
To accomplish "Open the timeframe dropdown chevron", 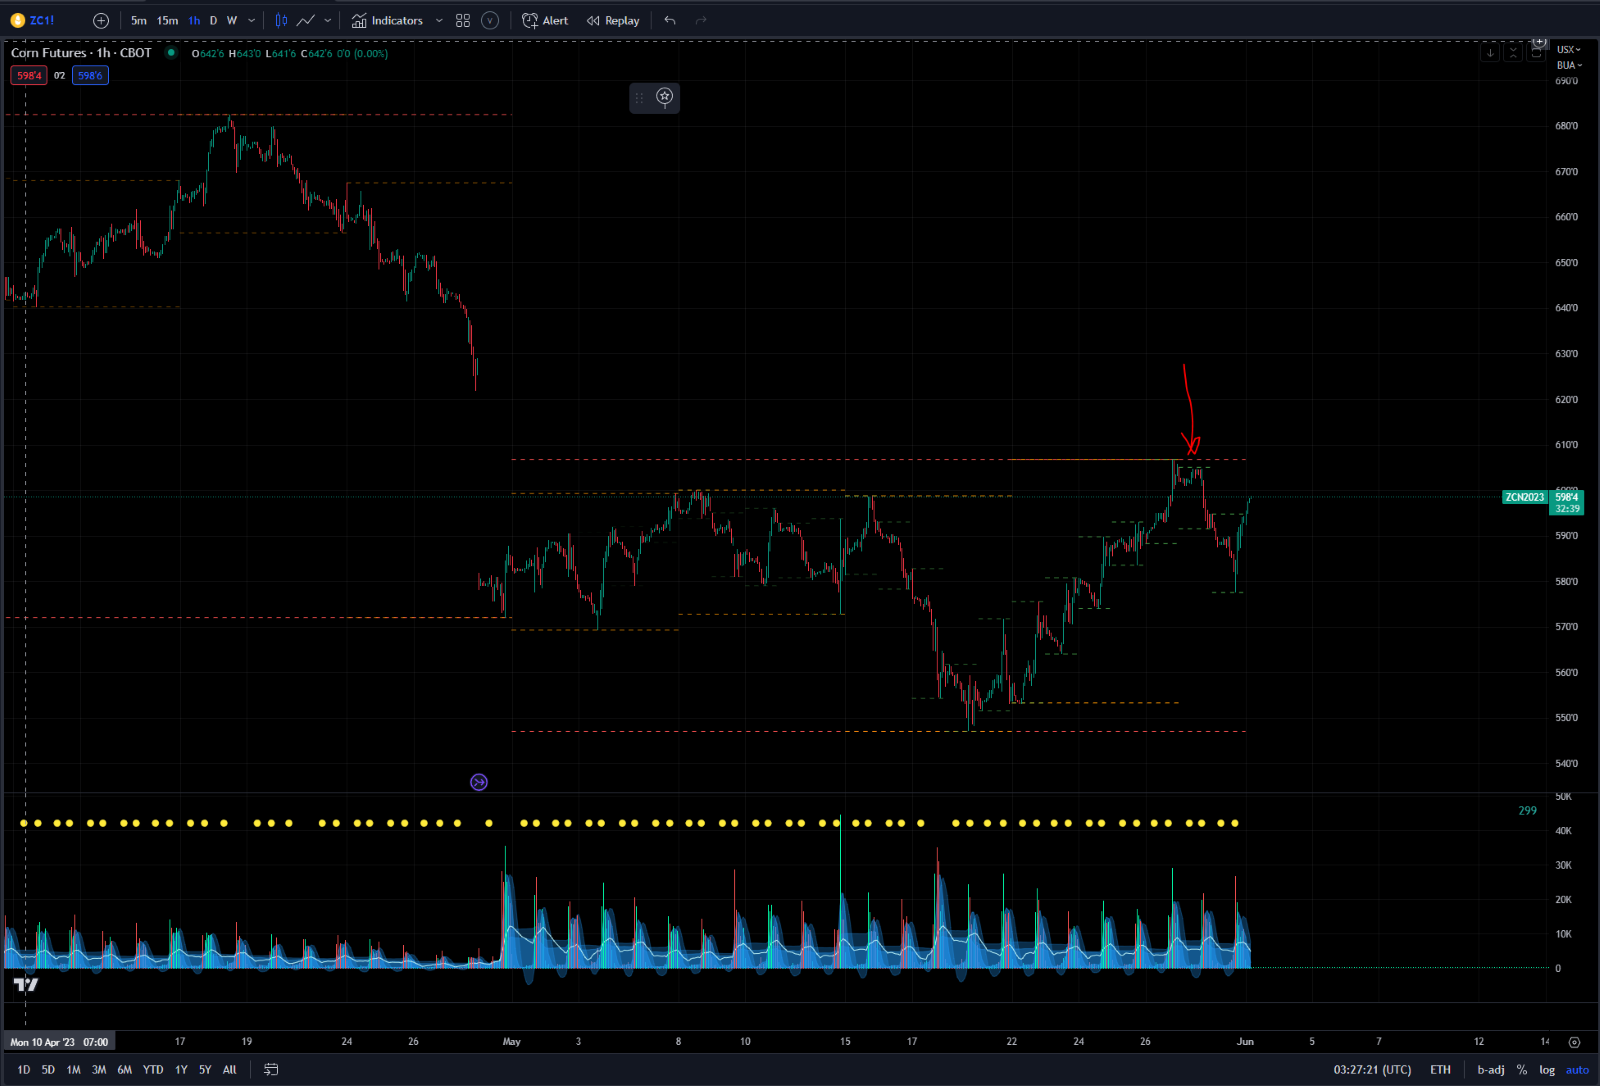I will [252, 20].
